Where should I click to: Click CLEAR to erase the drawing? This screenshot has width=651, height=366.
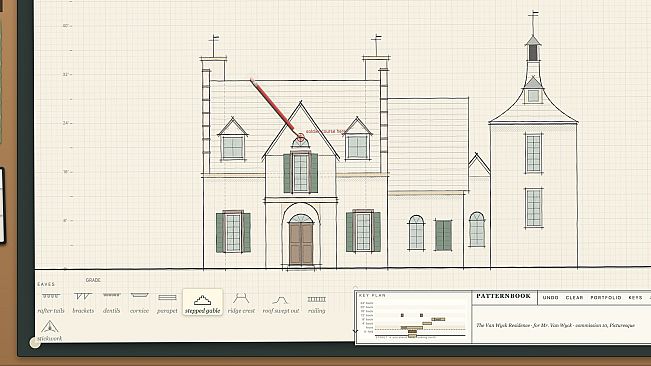click(x=575, y=298)
